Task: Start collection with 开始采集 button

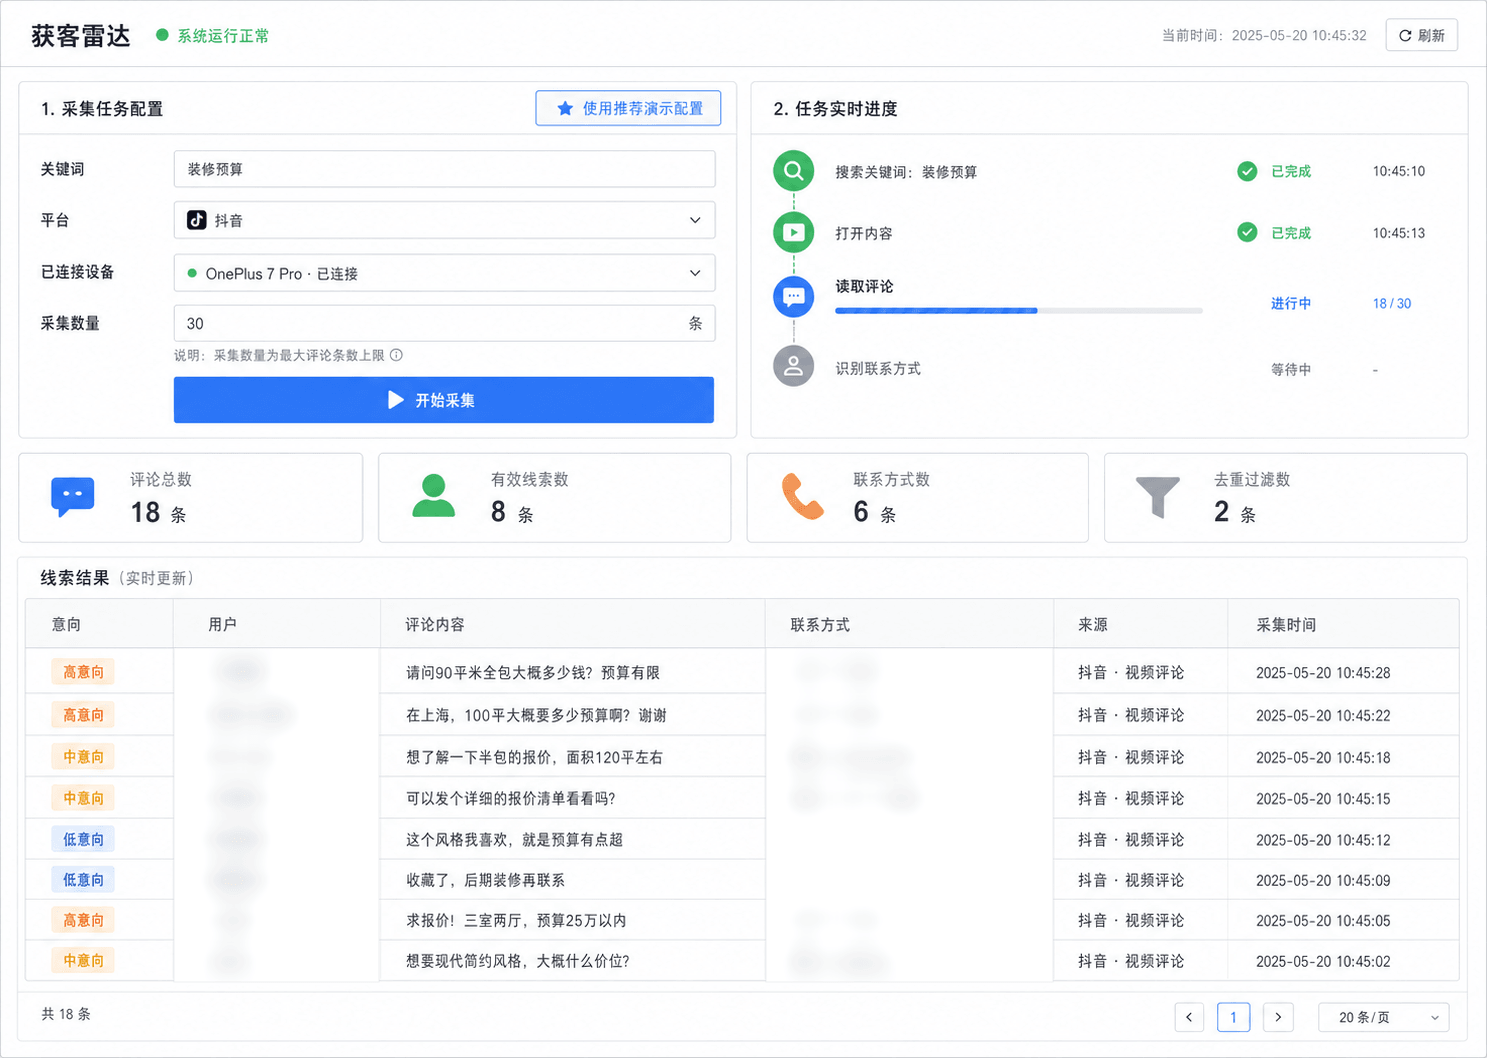Action: (x=444, y=400)
